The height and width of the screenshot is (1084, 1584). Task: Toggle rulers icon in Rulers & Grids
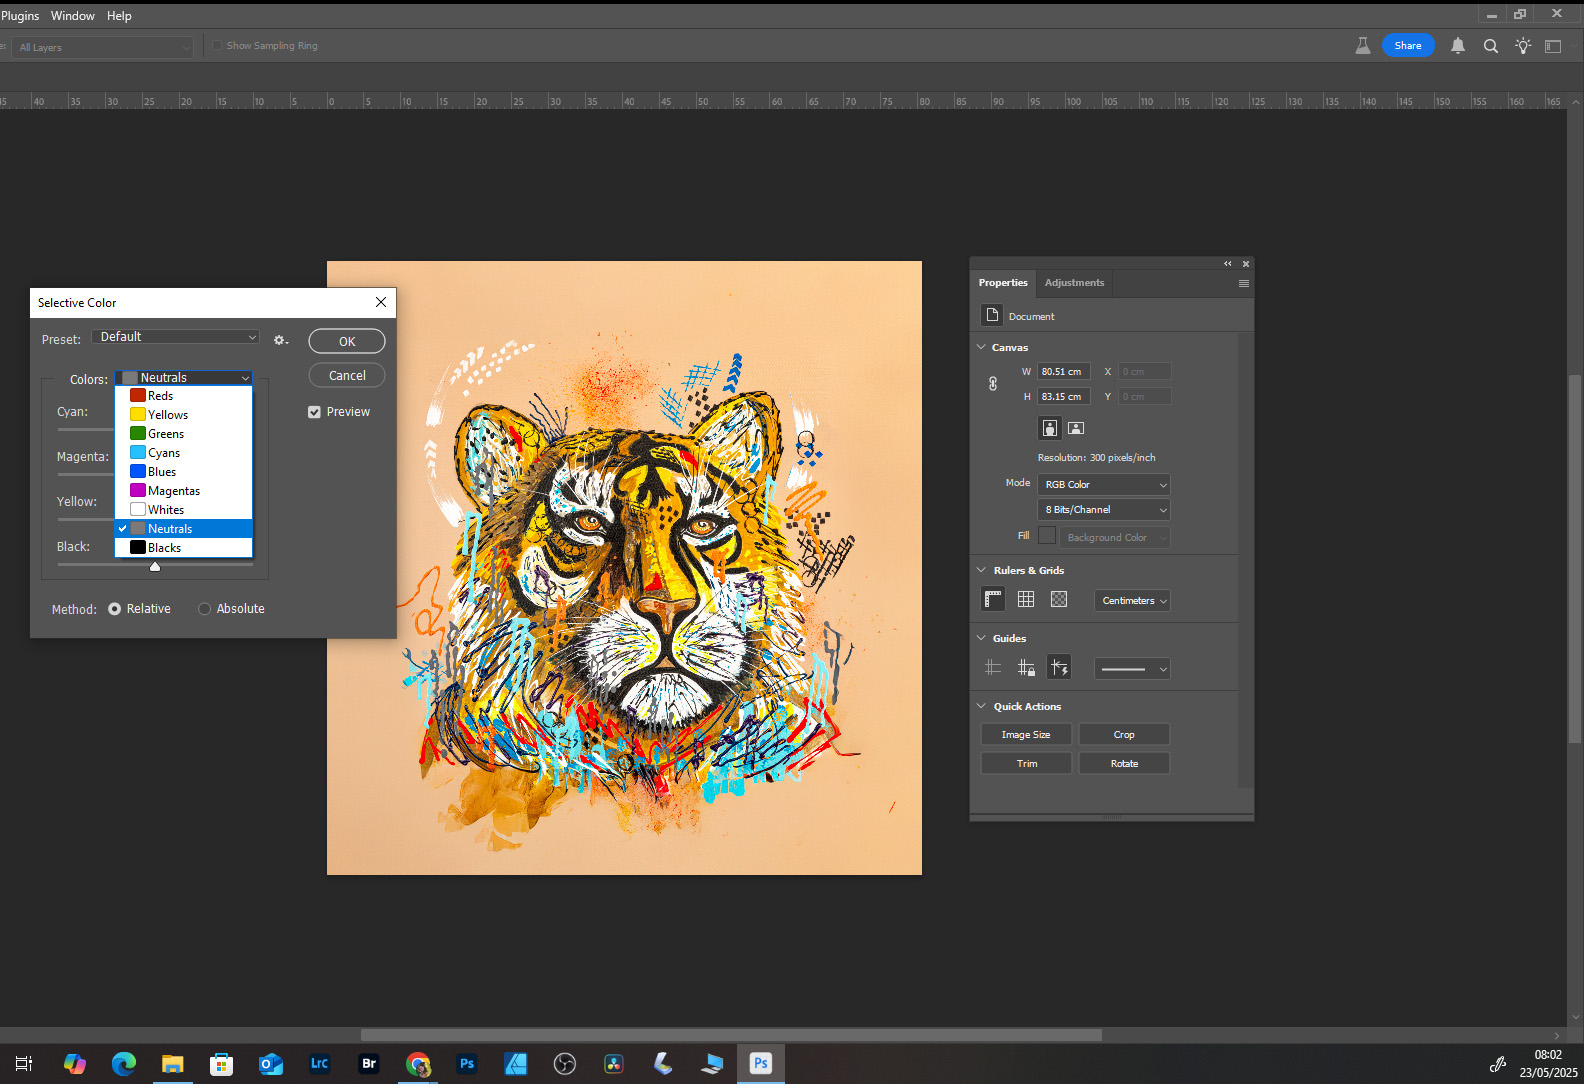click(x=993, y=599)
